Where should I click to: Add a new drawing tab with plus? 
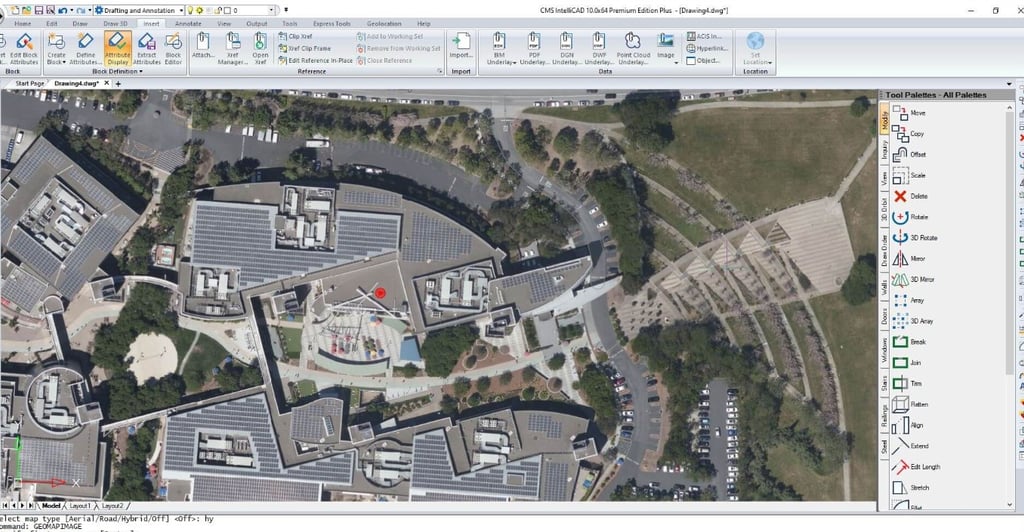coord(118,84)
